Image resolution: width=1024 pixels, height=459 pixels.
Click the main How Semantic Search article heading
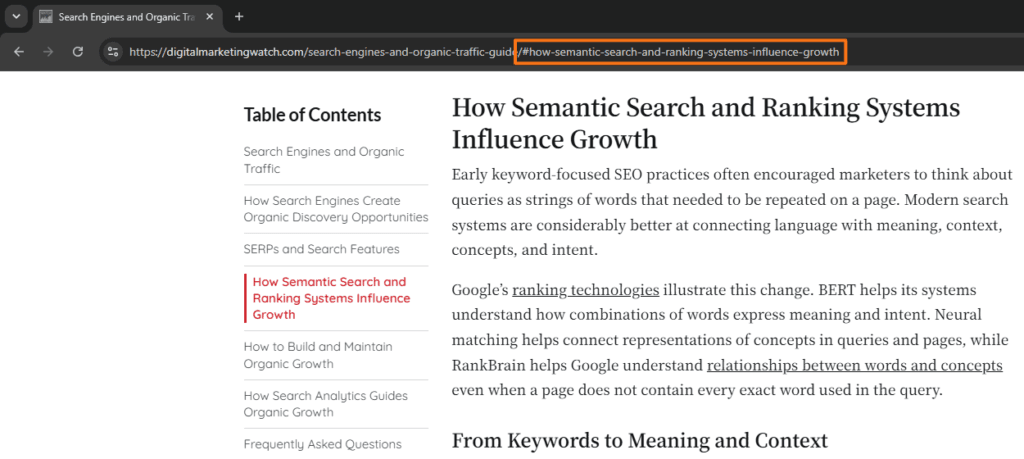coord(706,123)
